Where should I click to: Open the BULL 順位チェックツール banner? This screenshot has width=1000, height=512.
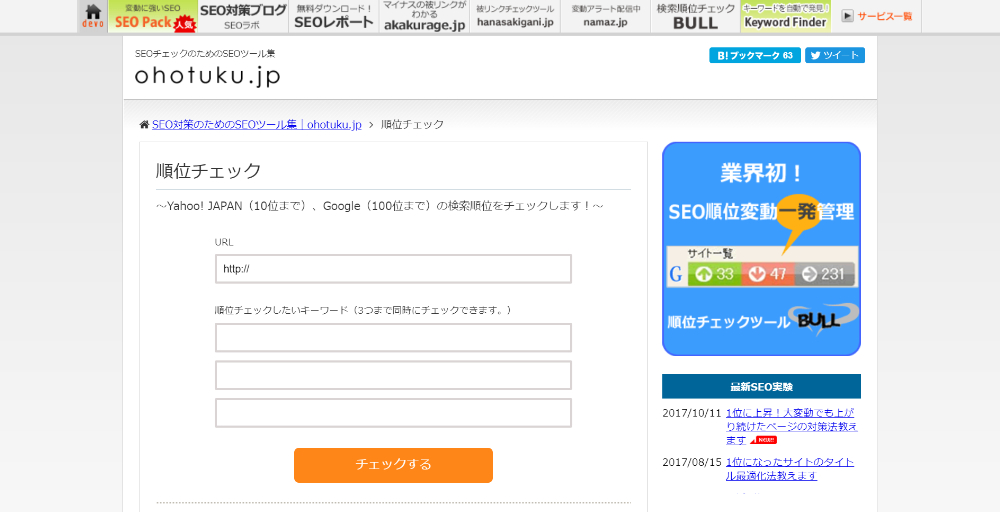point(761,249)
